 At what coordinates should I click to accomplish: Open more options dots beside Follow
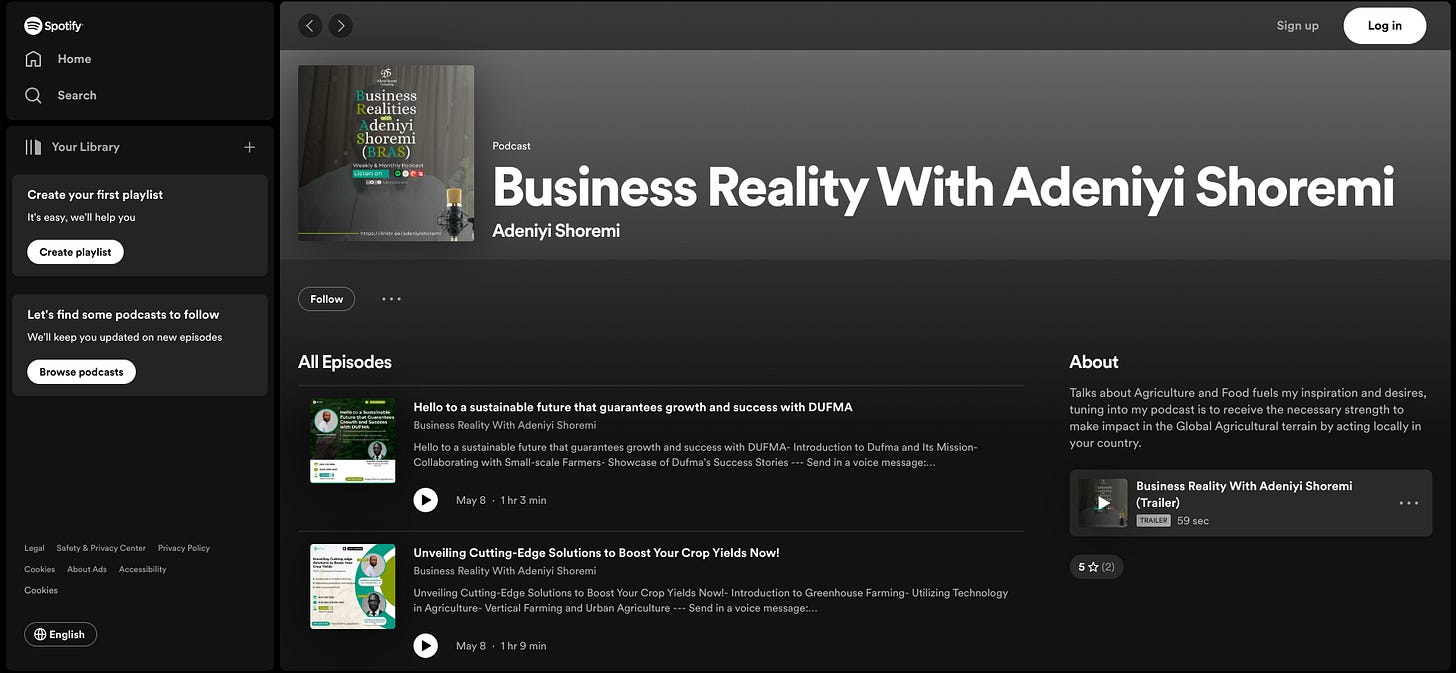coord(391,299)
